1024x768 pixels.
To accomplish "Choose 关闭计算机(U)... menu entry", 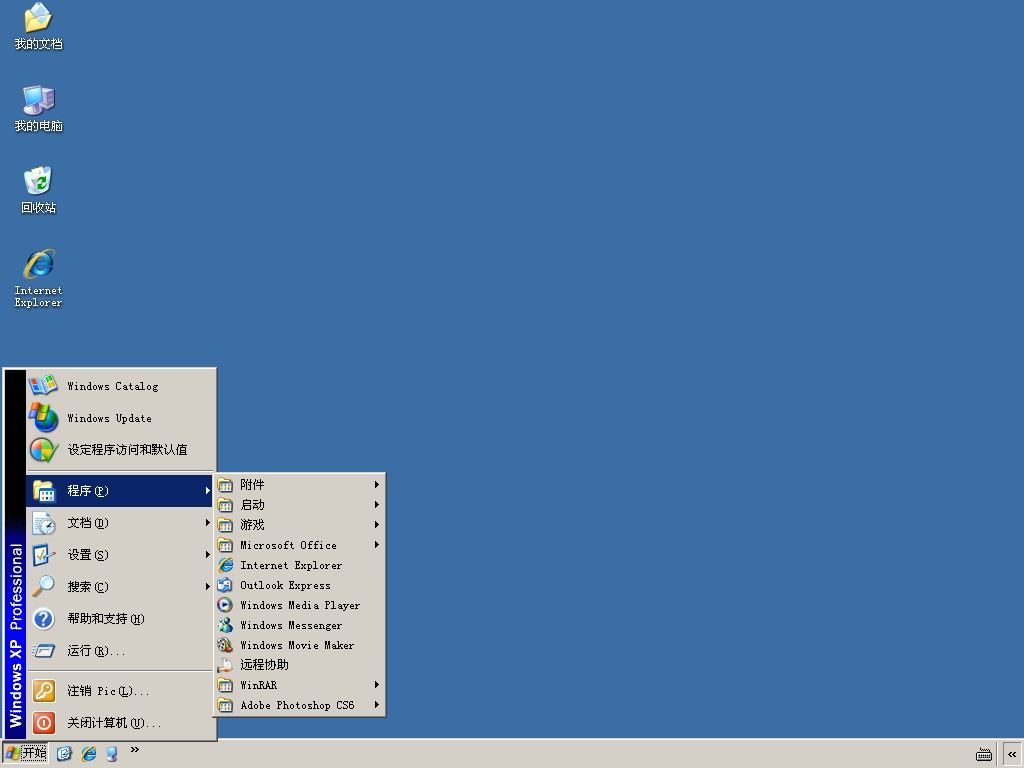I will pos(120,723).
